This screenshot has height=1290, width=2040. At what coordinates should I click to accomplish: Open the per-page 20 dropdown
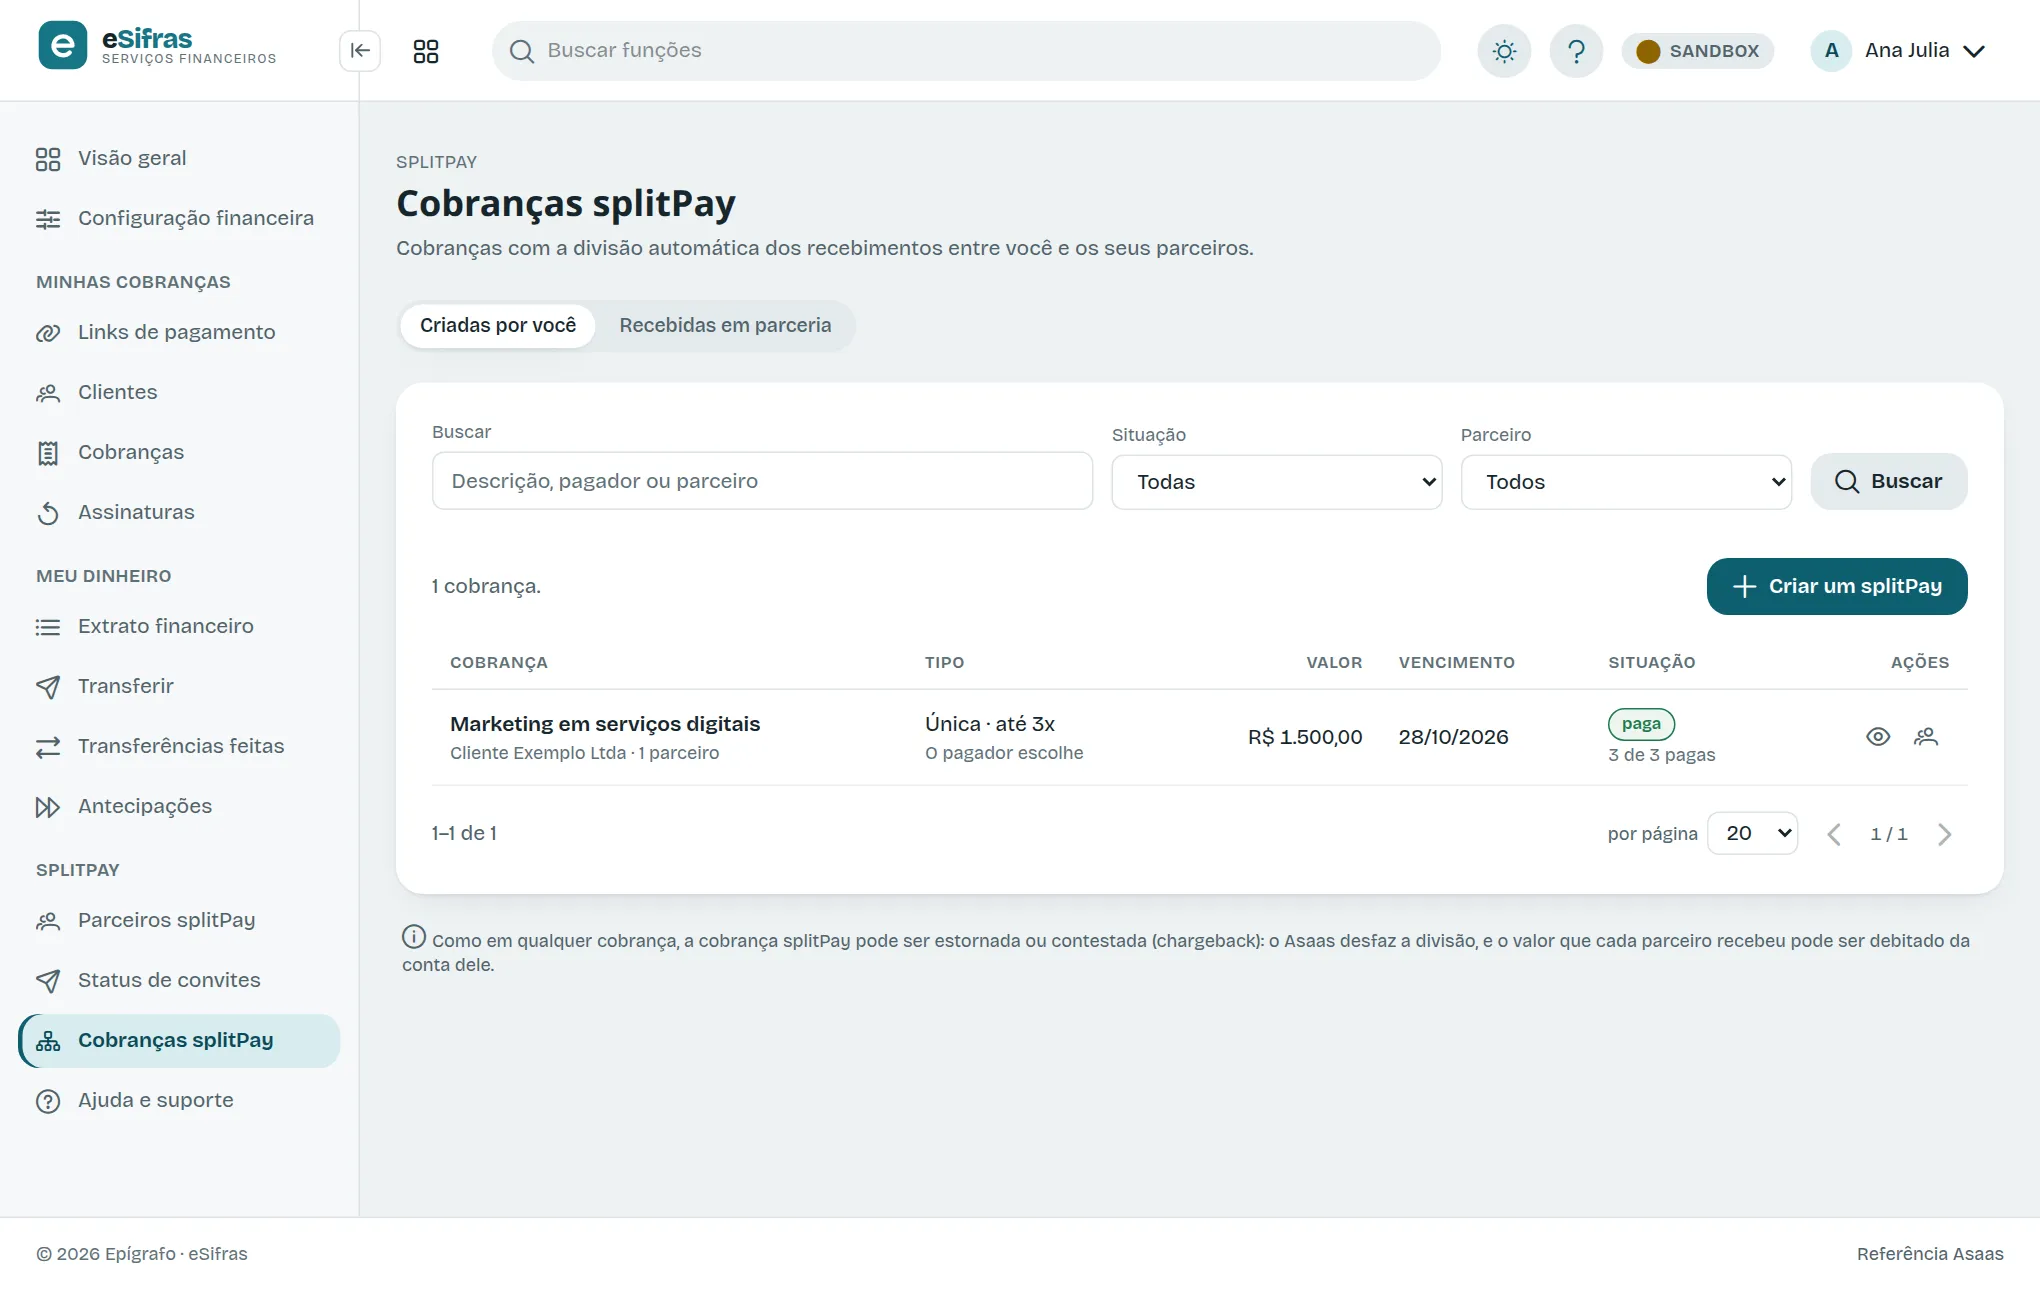(1753, 833)
